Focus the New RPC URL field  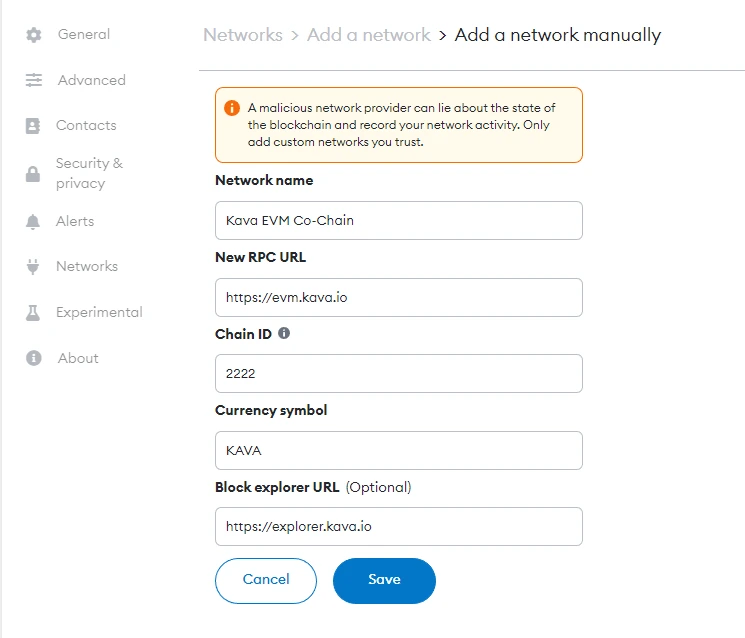point(399,297)
